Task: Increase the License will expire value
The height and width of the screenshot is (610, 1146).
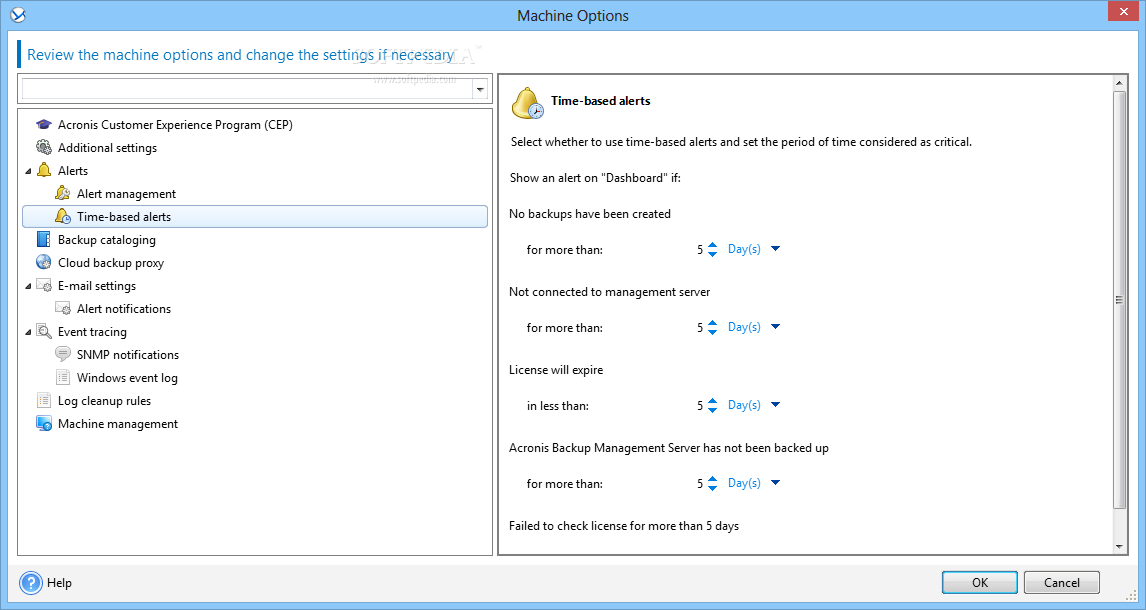Action: pyautogui.click(x=713, y=400)
